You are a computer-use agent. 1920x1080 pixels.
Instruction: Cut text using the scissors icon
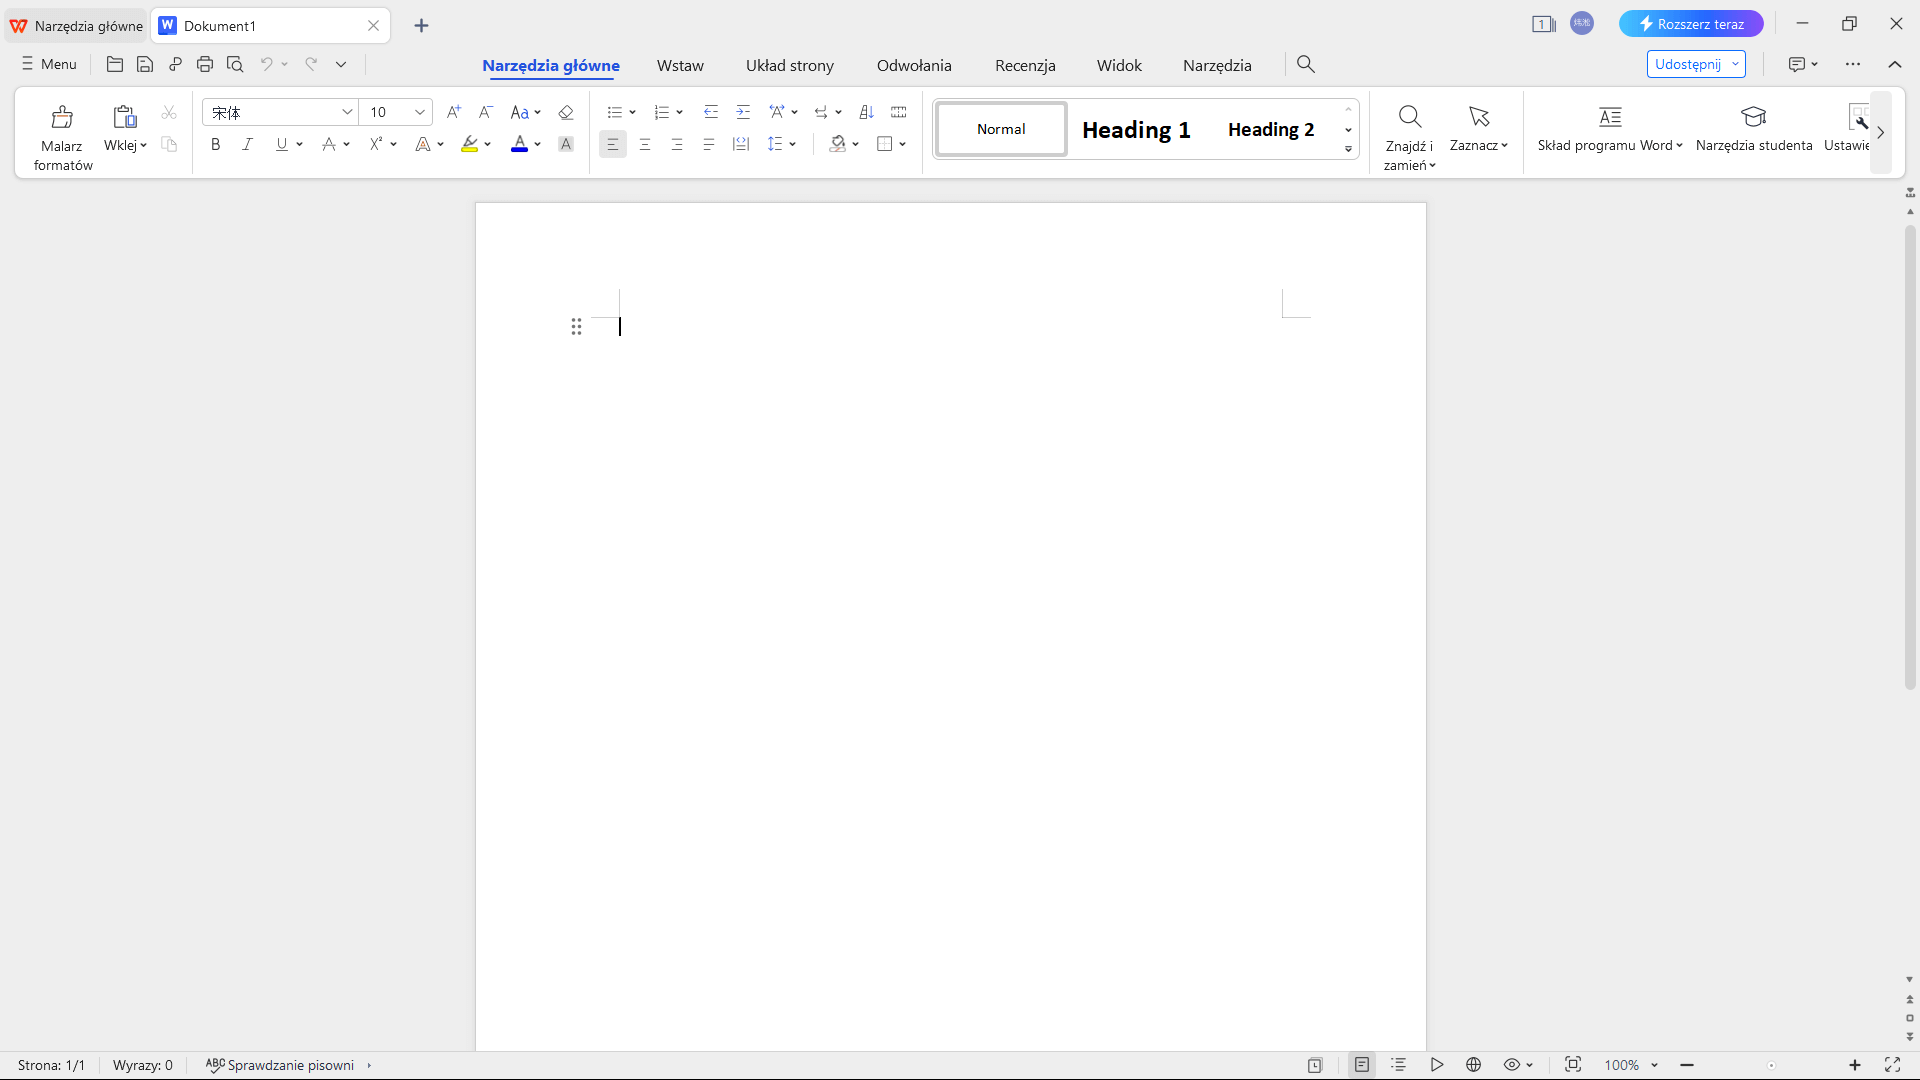click(169, 112)
